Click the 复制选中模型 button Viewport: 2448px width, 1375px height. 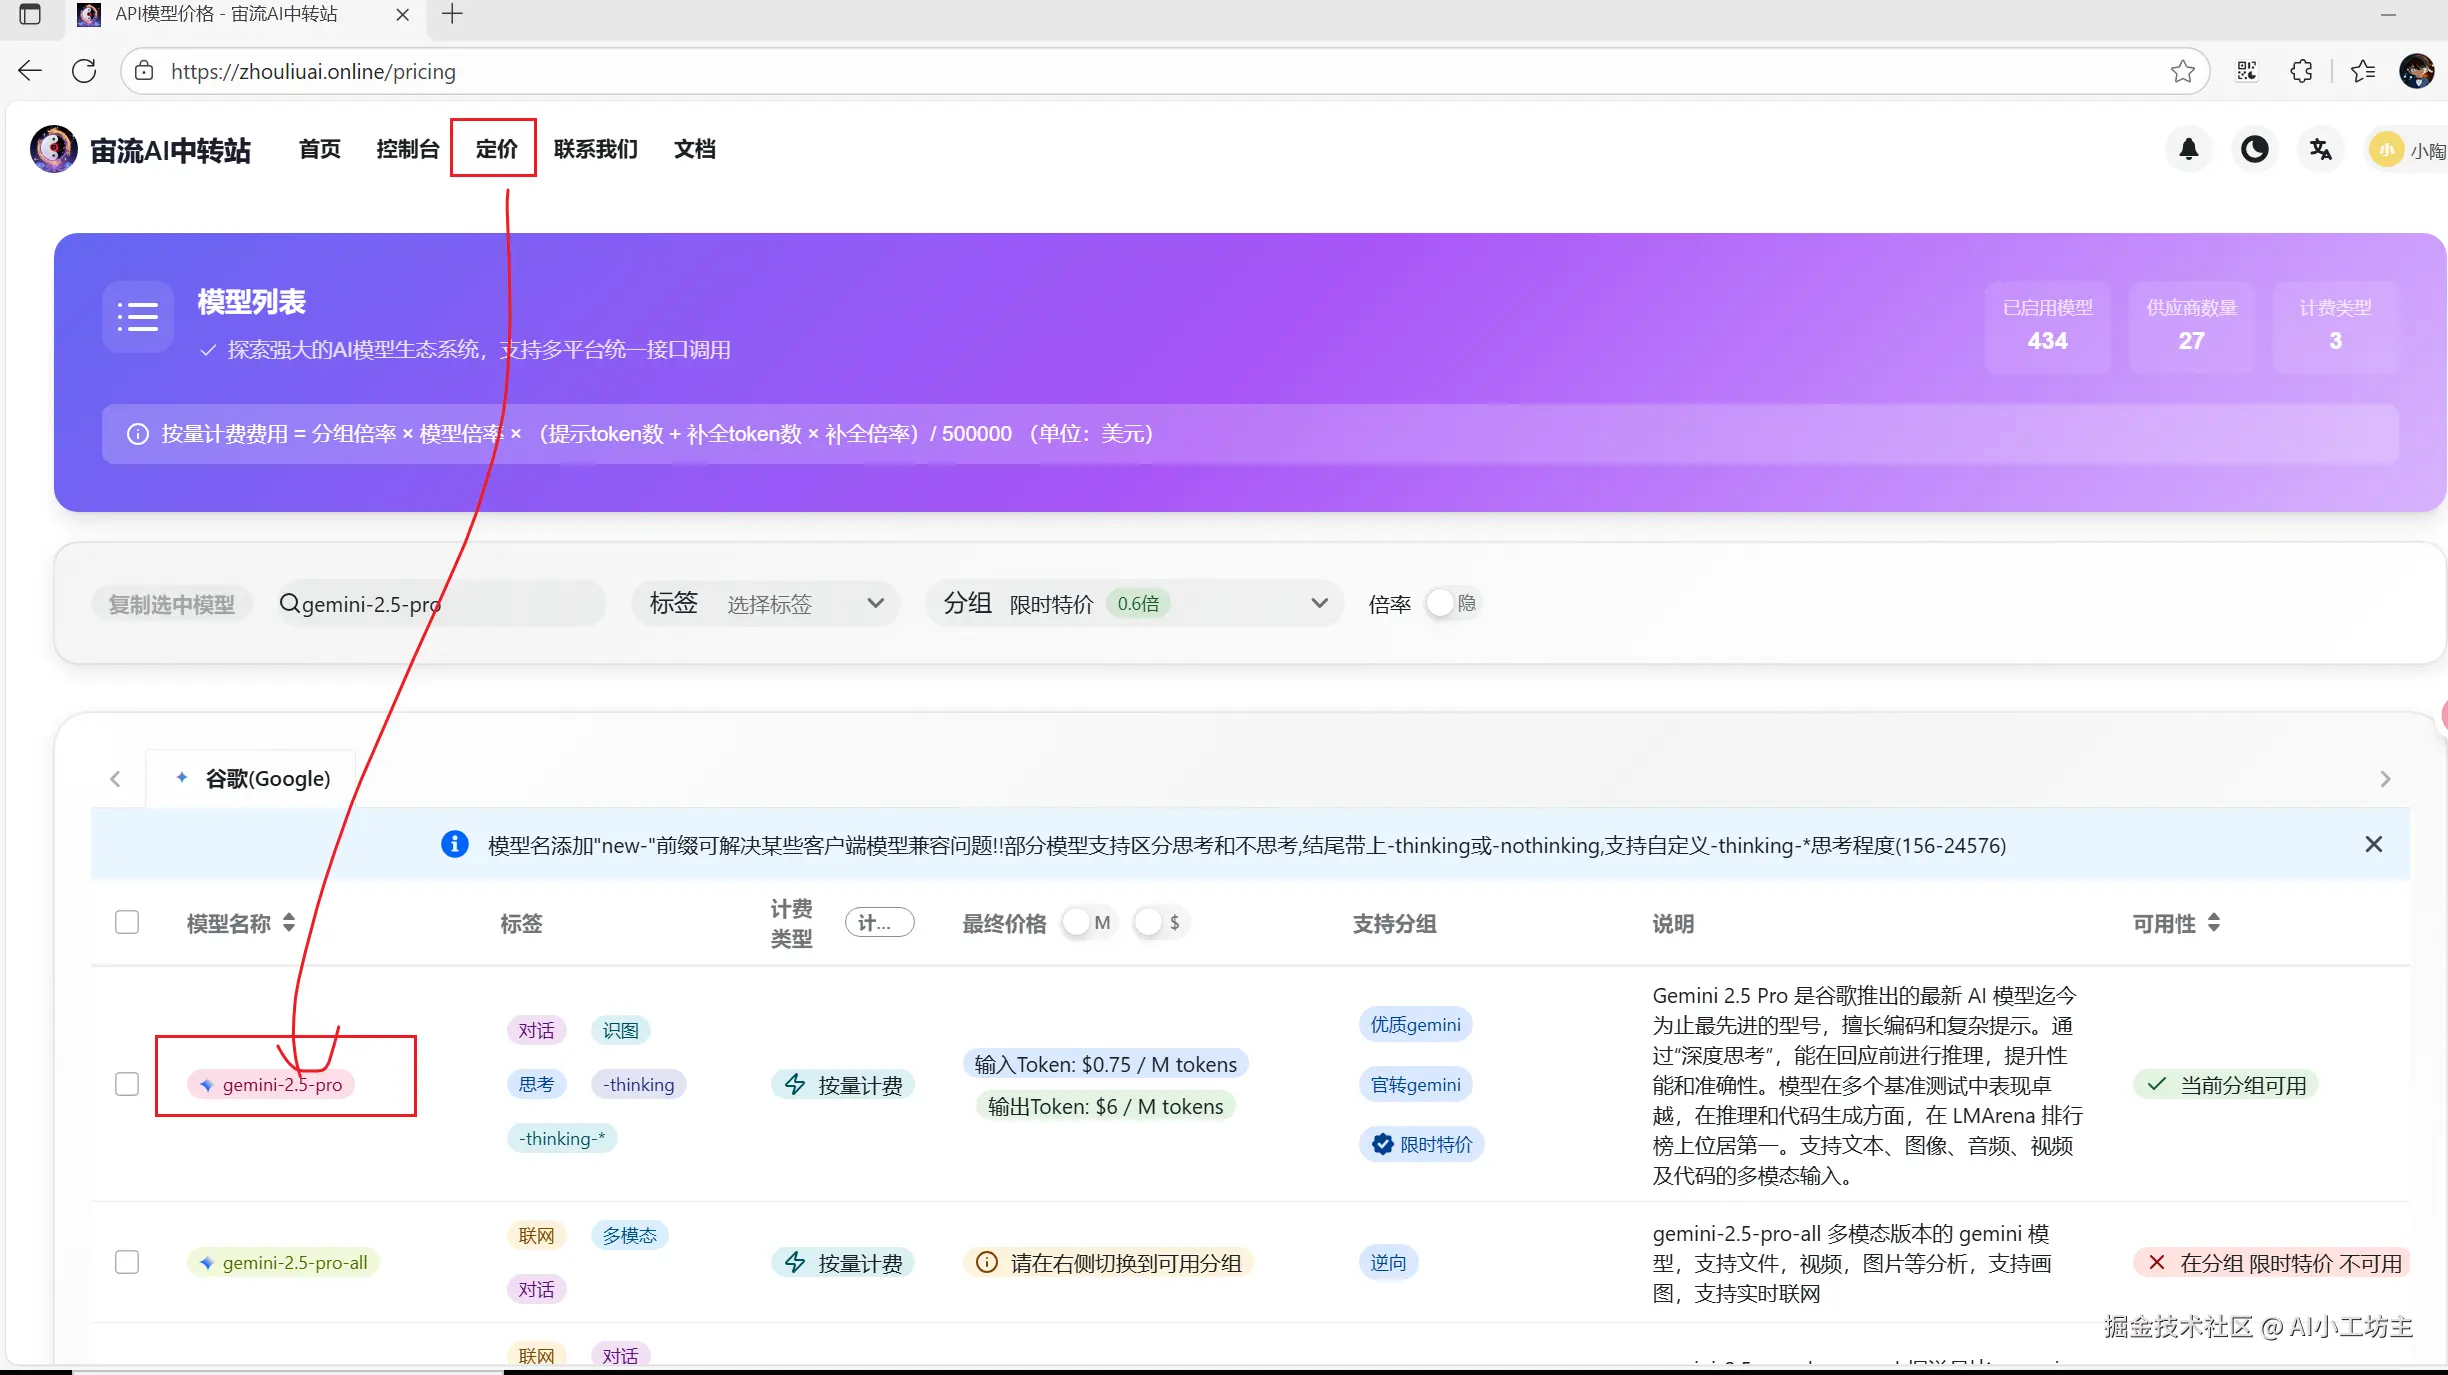point(171,604)
